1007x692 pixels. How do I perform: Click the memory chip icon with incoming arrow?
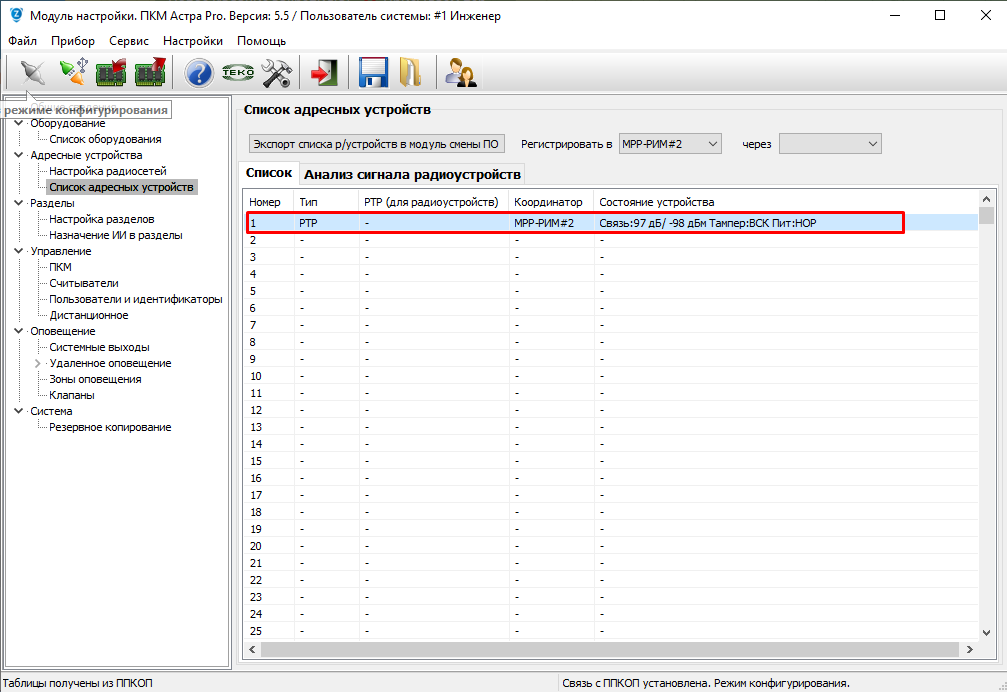pyautogui.click(x=111, y=73)
